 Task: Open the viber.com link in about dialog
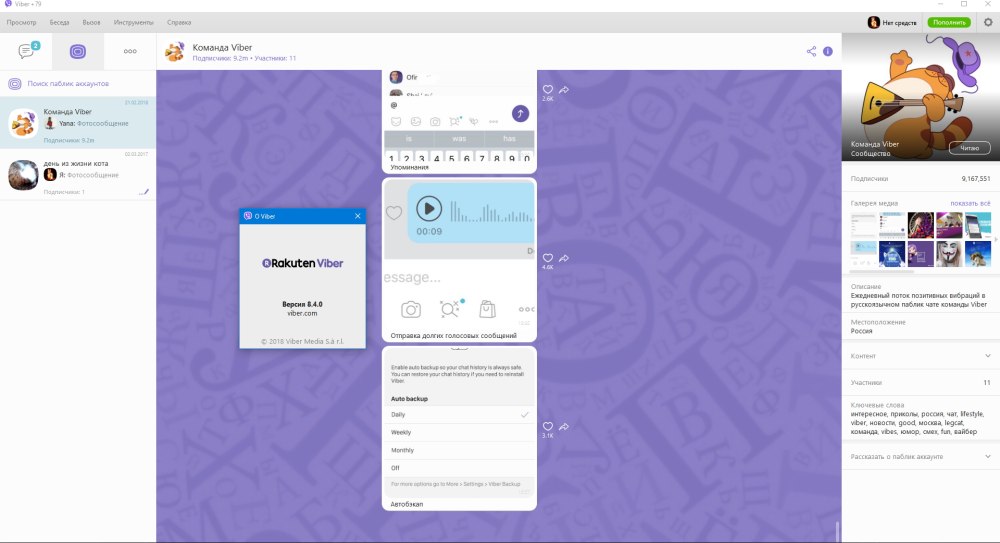pyautogui.click(x=302, y=313)
